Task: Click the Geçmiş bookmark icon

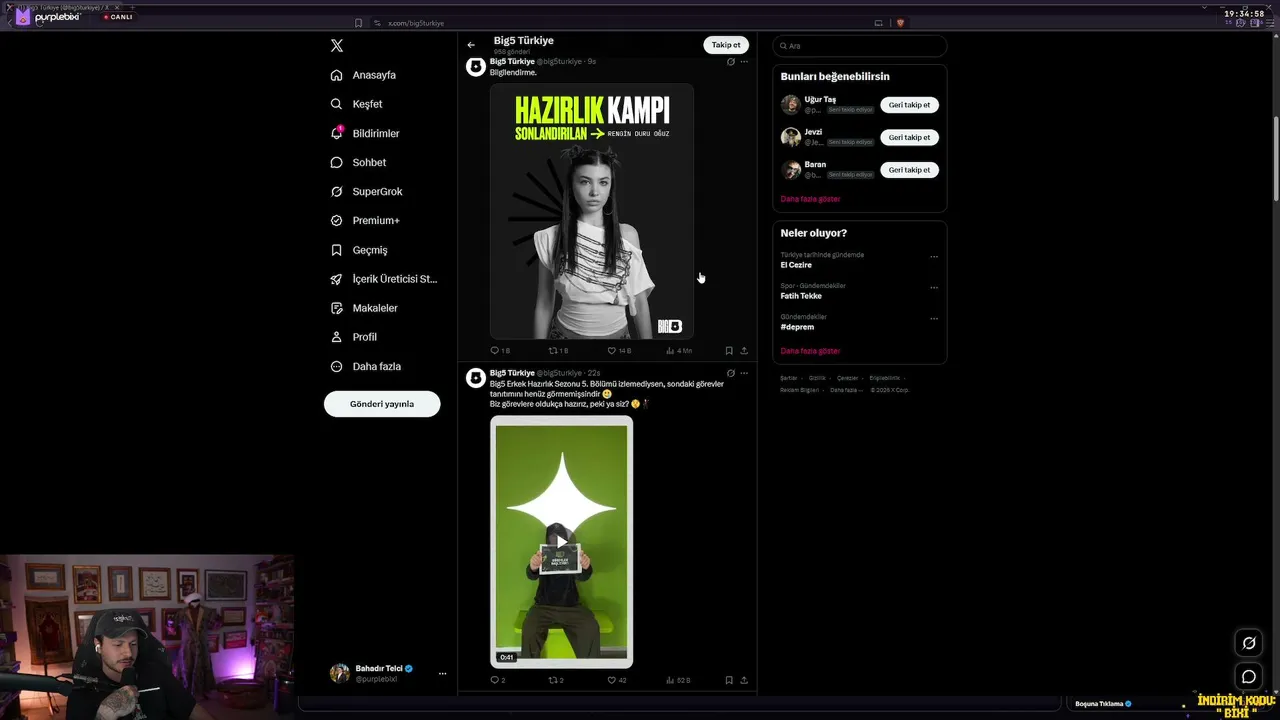Action: click(x=336, y=250)
